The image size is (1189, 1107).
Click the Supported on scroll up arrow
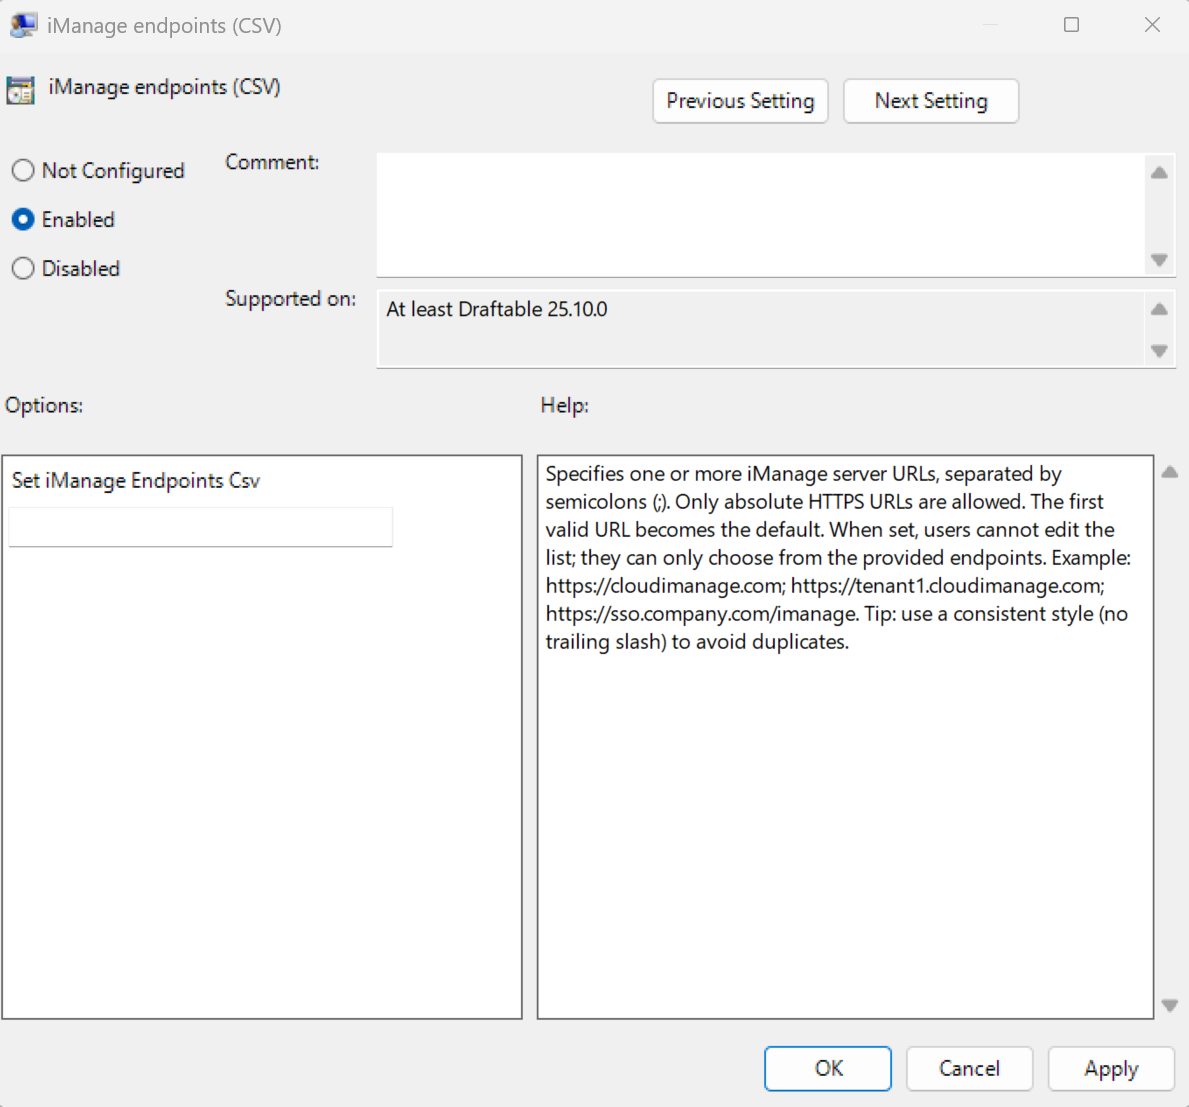(1159, 309)
